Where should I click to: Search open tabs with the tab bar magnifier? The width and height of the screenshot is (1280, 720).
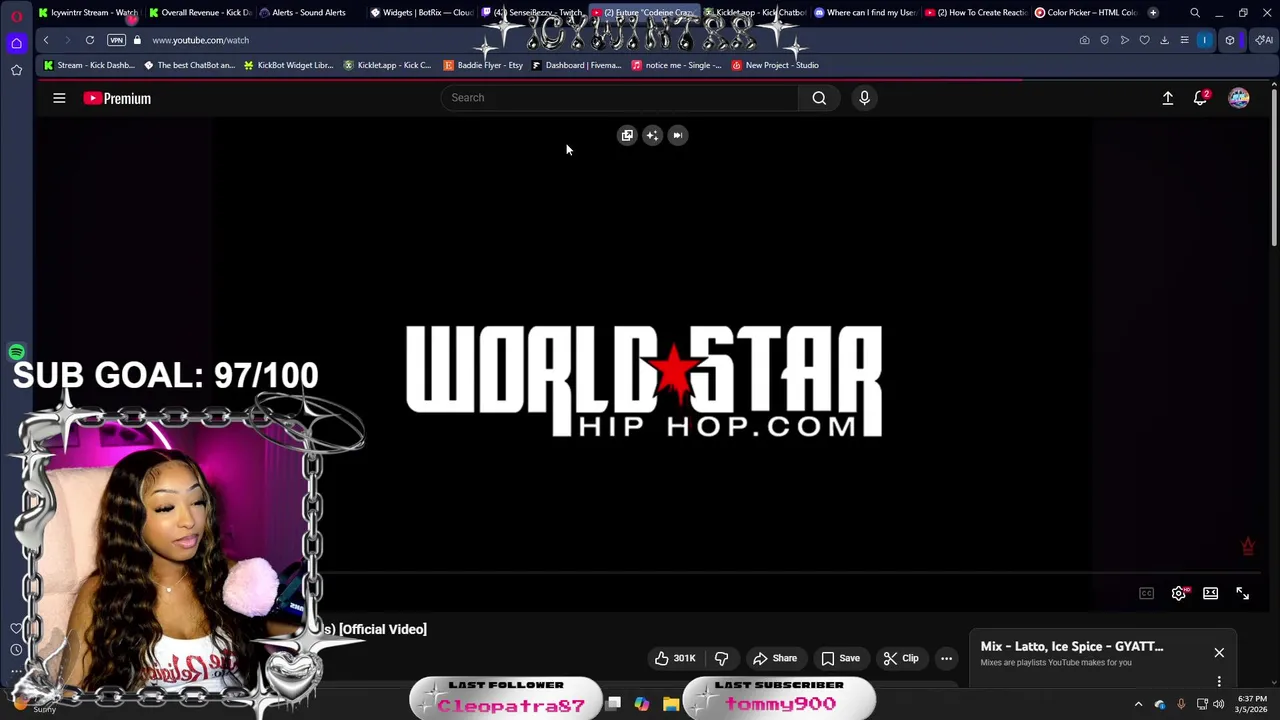tap(1195, 12)
